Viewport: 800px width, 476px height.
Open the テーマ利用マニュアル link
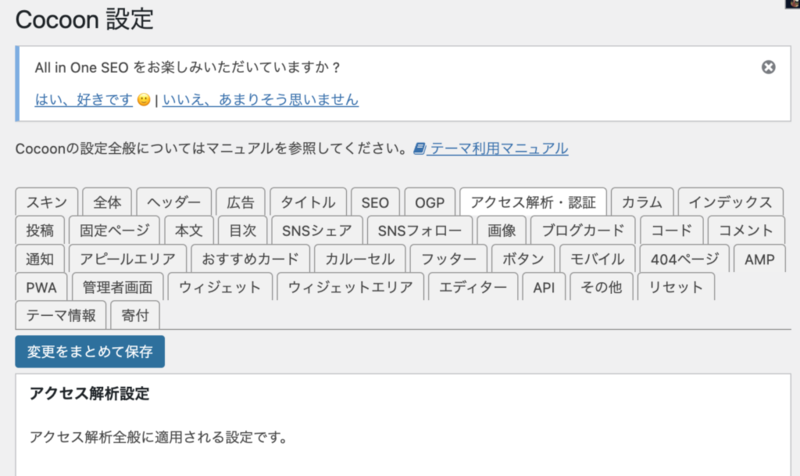tap(498, 148)
